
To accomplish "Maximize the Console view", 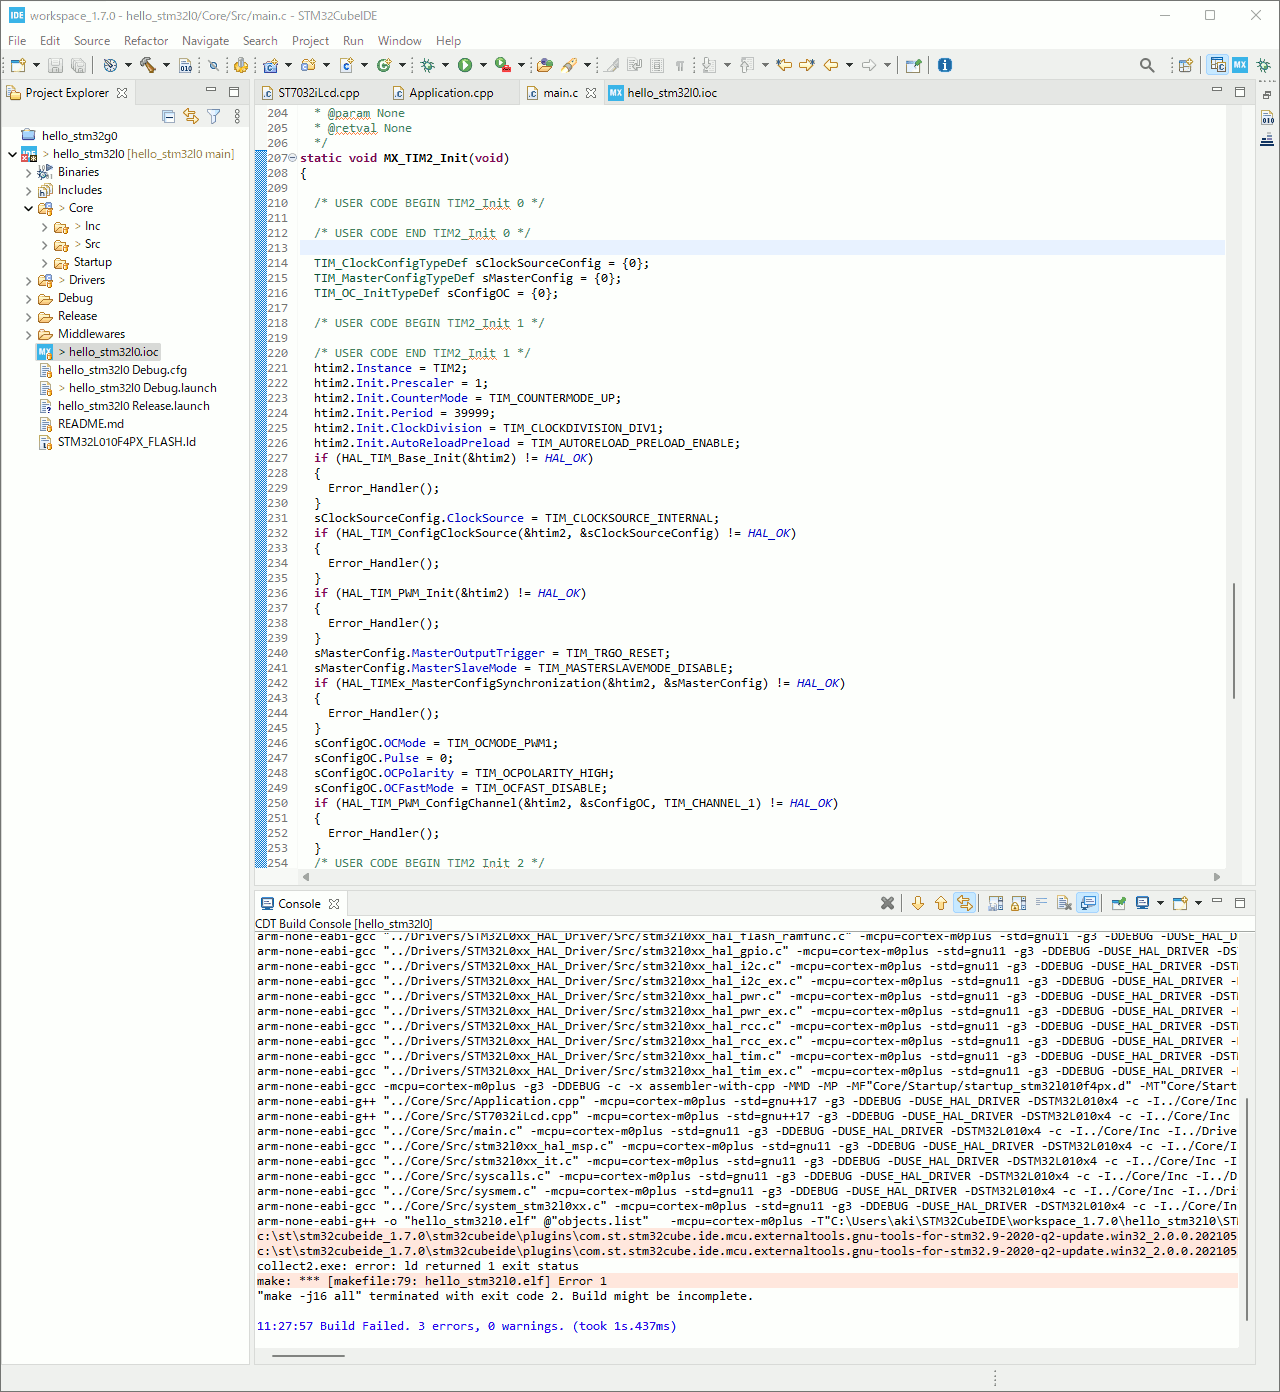I will [x=1240, y=903].
